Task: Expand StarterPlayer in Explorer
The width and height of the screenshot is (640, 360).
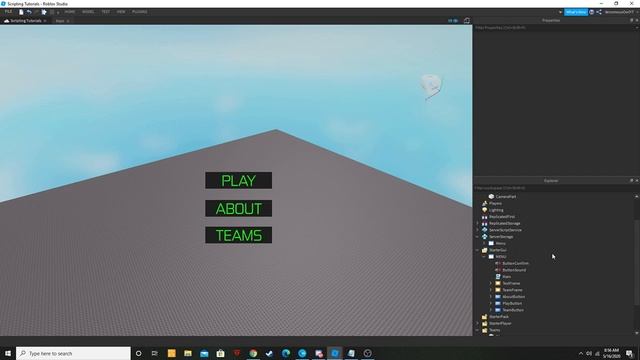Action: tap(478, 323)
